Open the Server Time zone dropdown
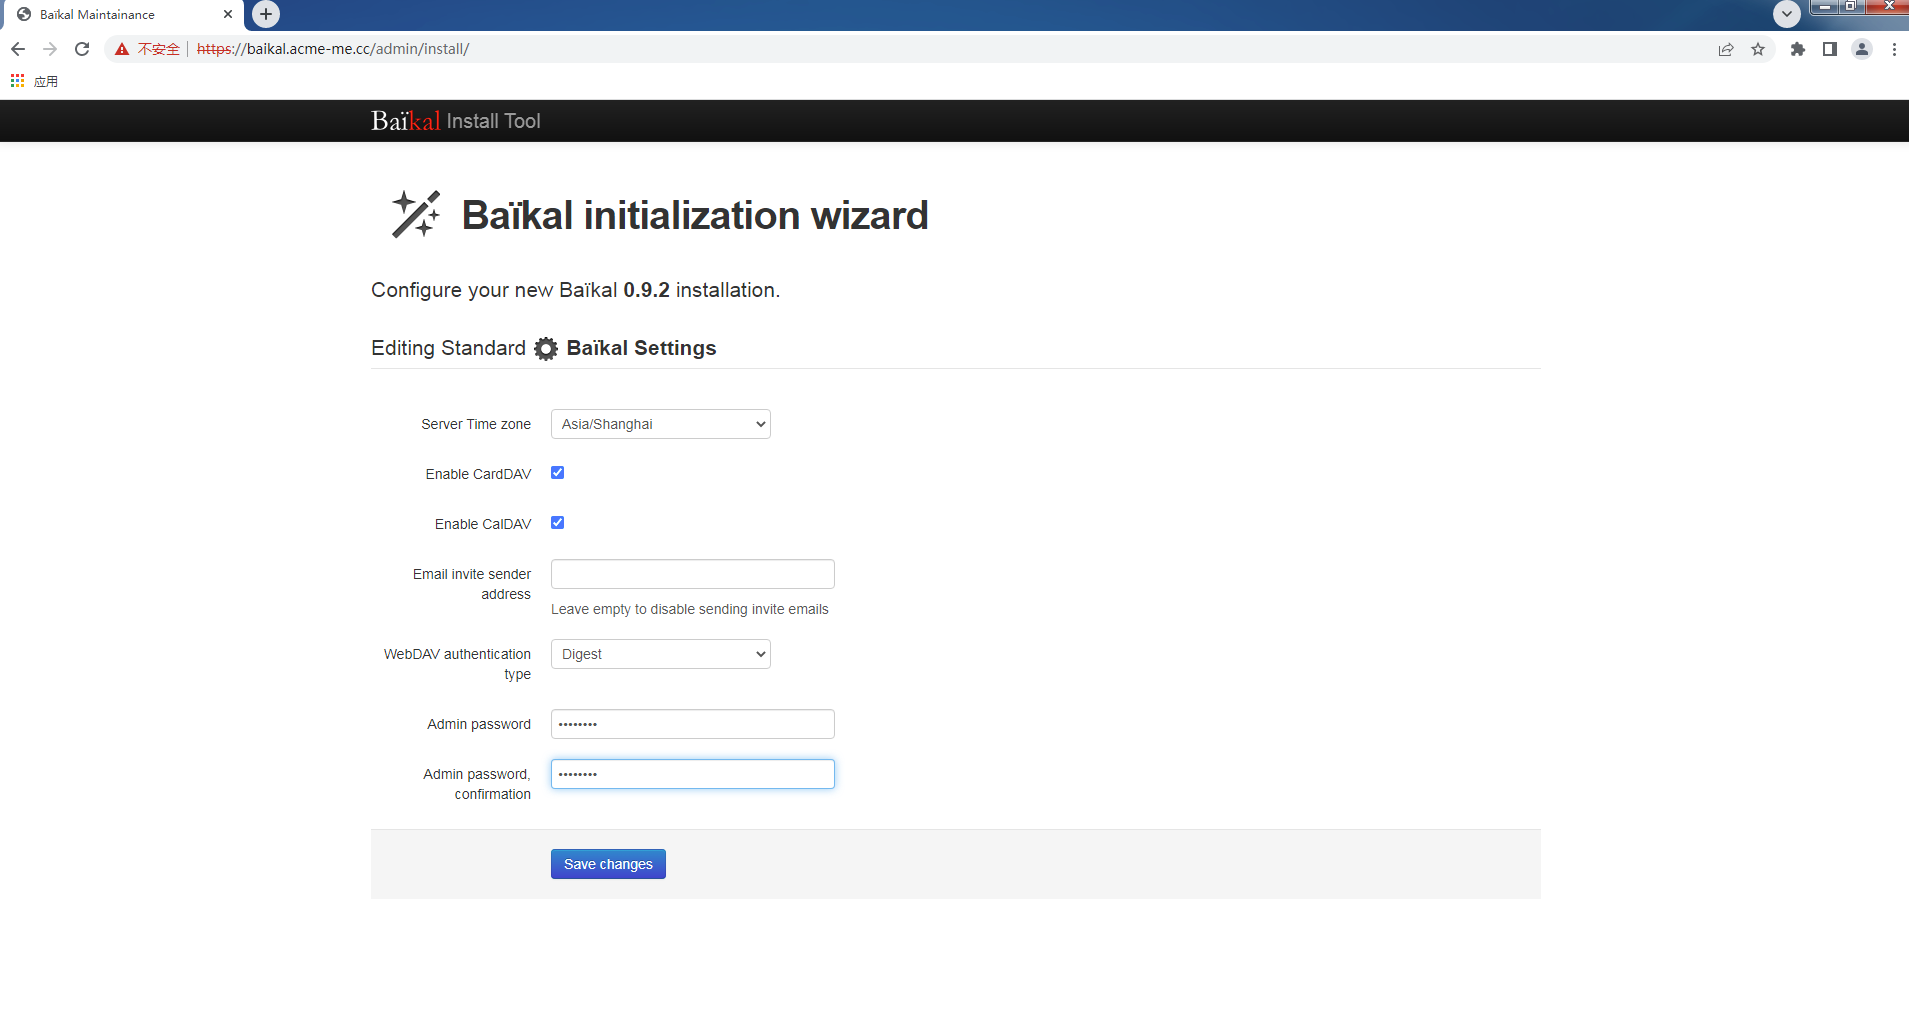The image size is (1909, 1032). pyautogui.click(x=661, y=424)
